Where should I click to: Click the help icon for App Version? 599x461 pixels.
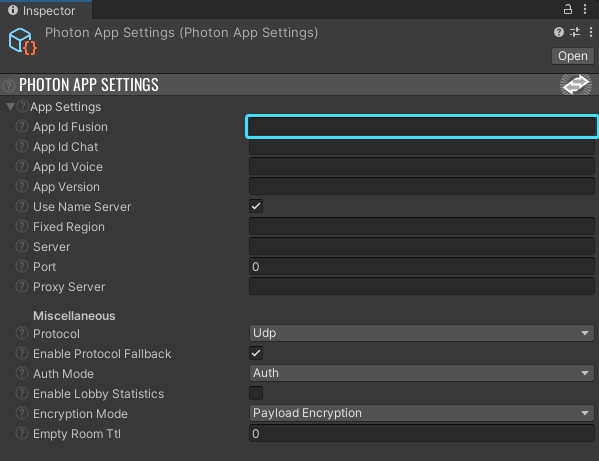pos(22,186)
